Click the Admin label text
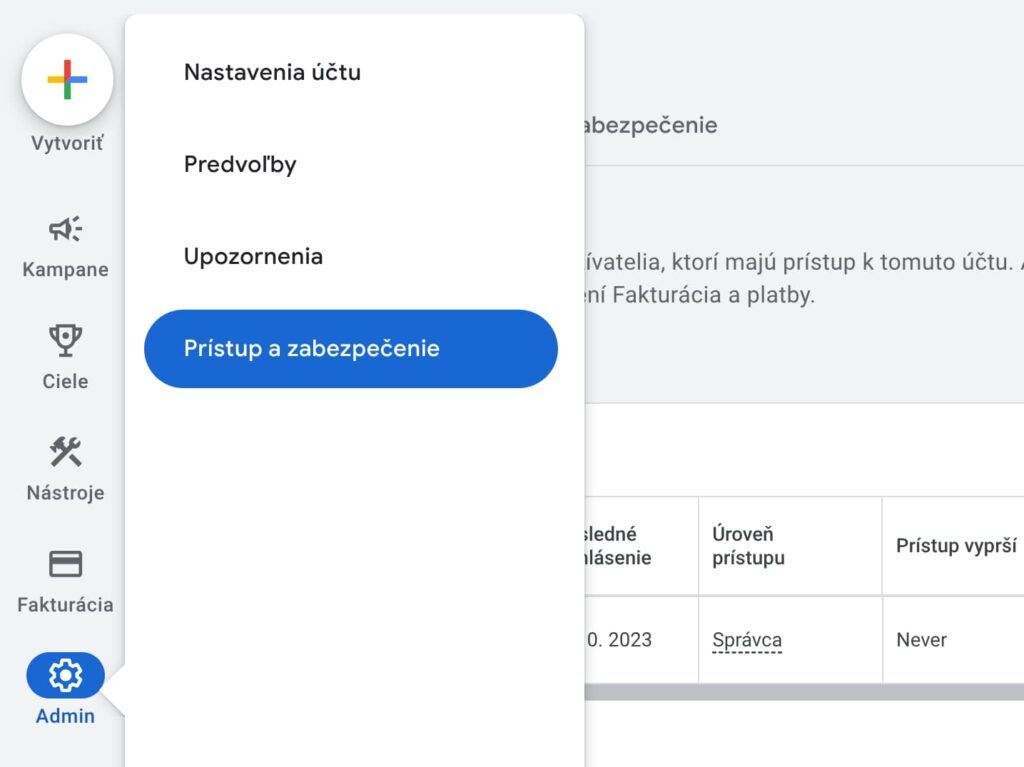 click(x=65, y=716)
